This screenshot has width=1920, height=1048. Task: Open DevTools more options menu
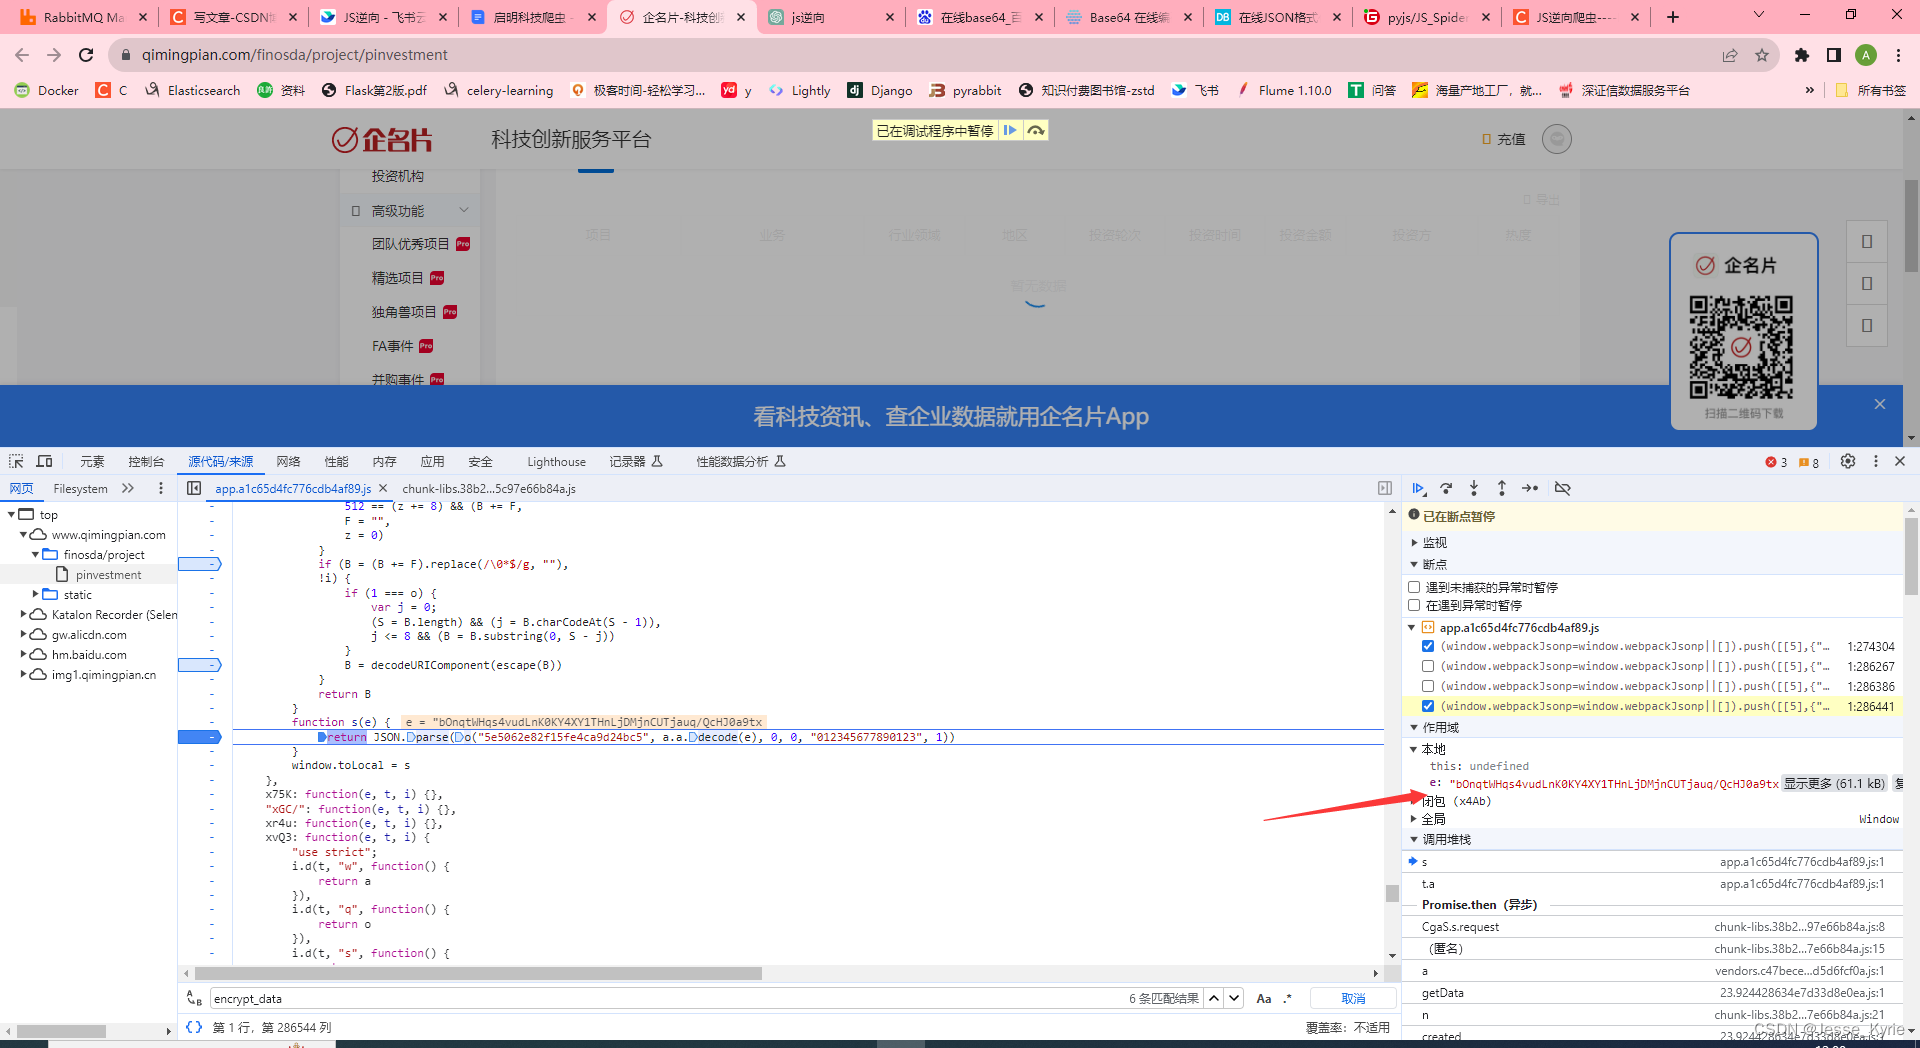coord(1876,461)
